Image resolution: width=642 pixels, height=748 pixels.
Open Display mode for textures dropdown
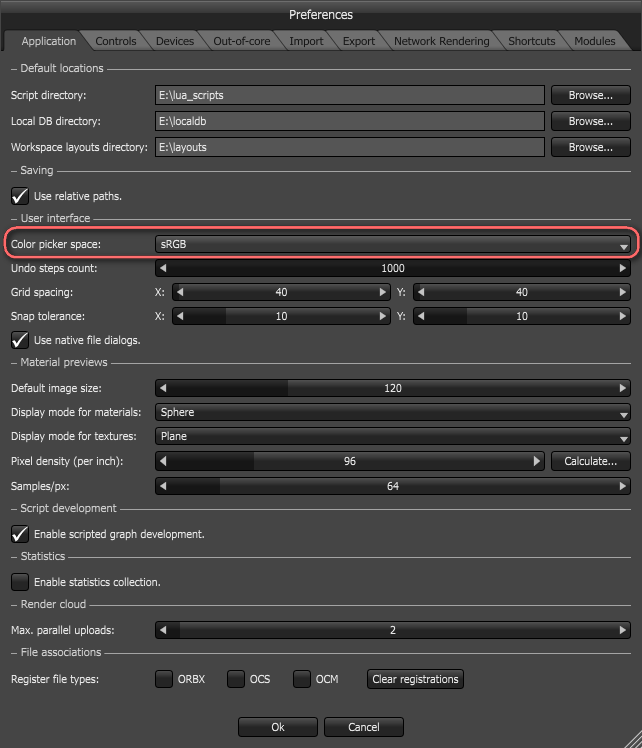point(393,436)
